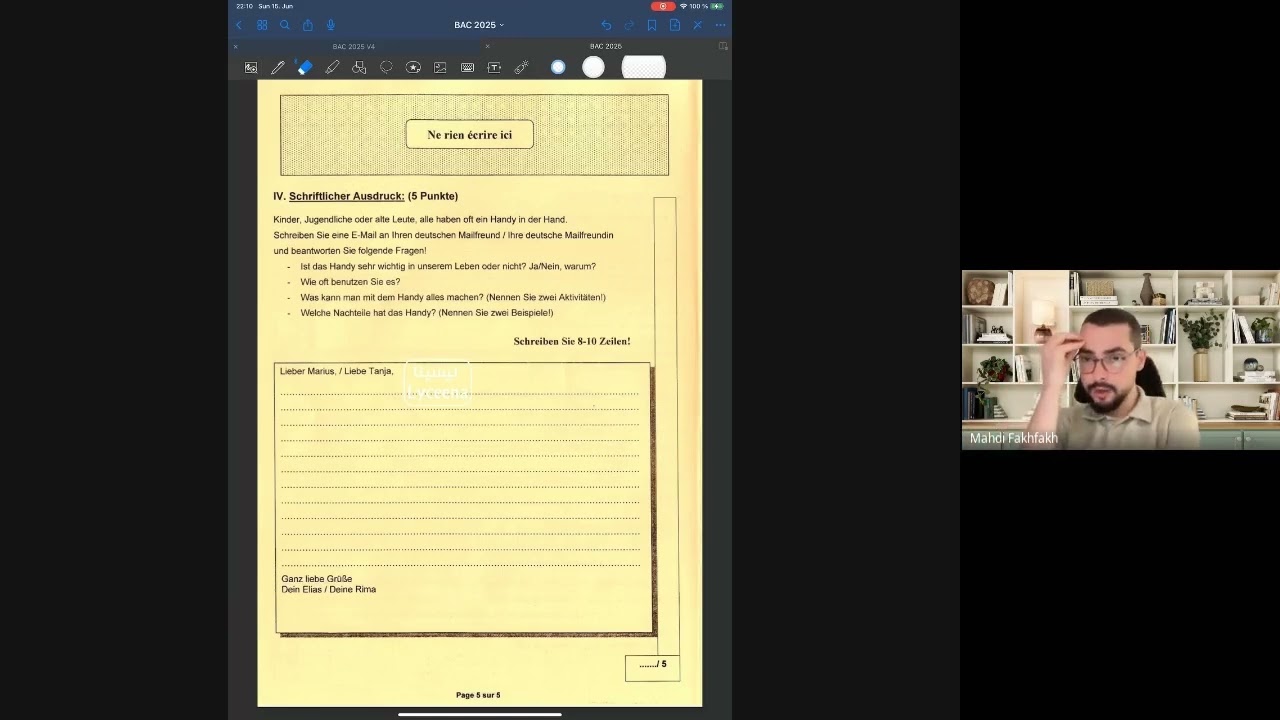Add a new page
This screenshot has height=720, width=1280.
click(x=675, y=25)
